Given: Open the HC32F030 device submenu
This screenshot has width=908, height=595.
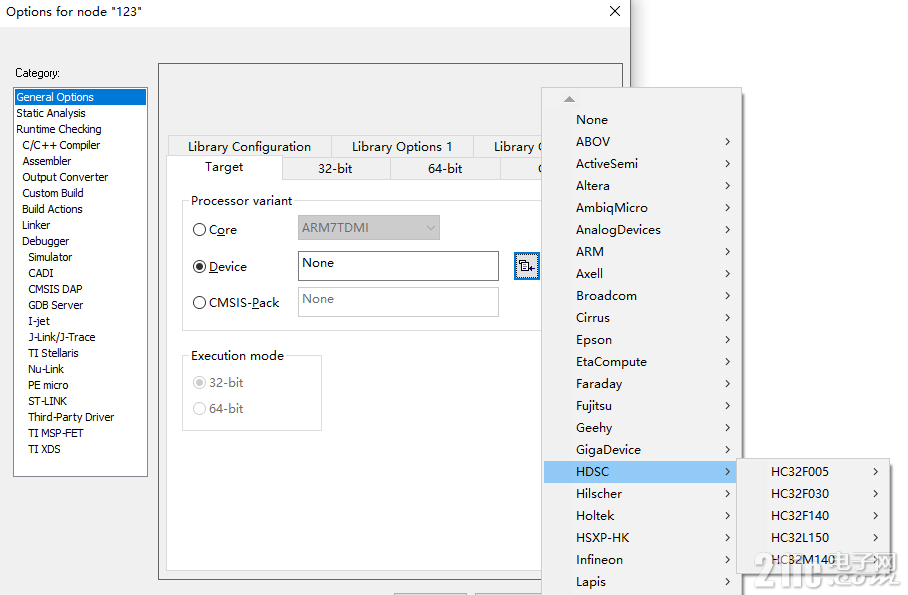Looking at the screenshot, I should click(812, 494).
